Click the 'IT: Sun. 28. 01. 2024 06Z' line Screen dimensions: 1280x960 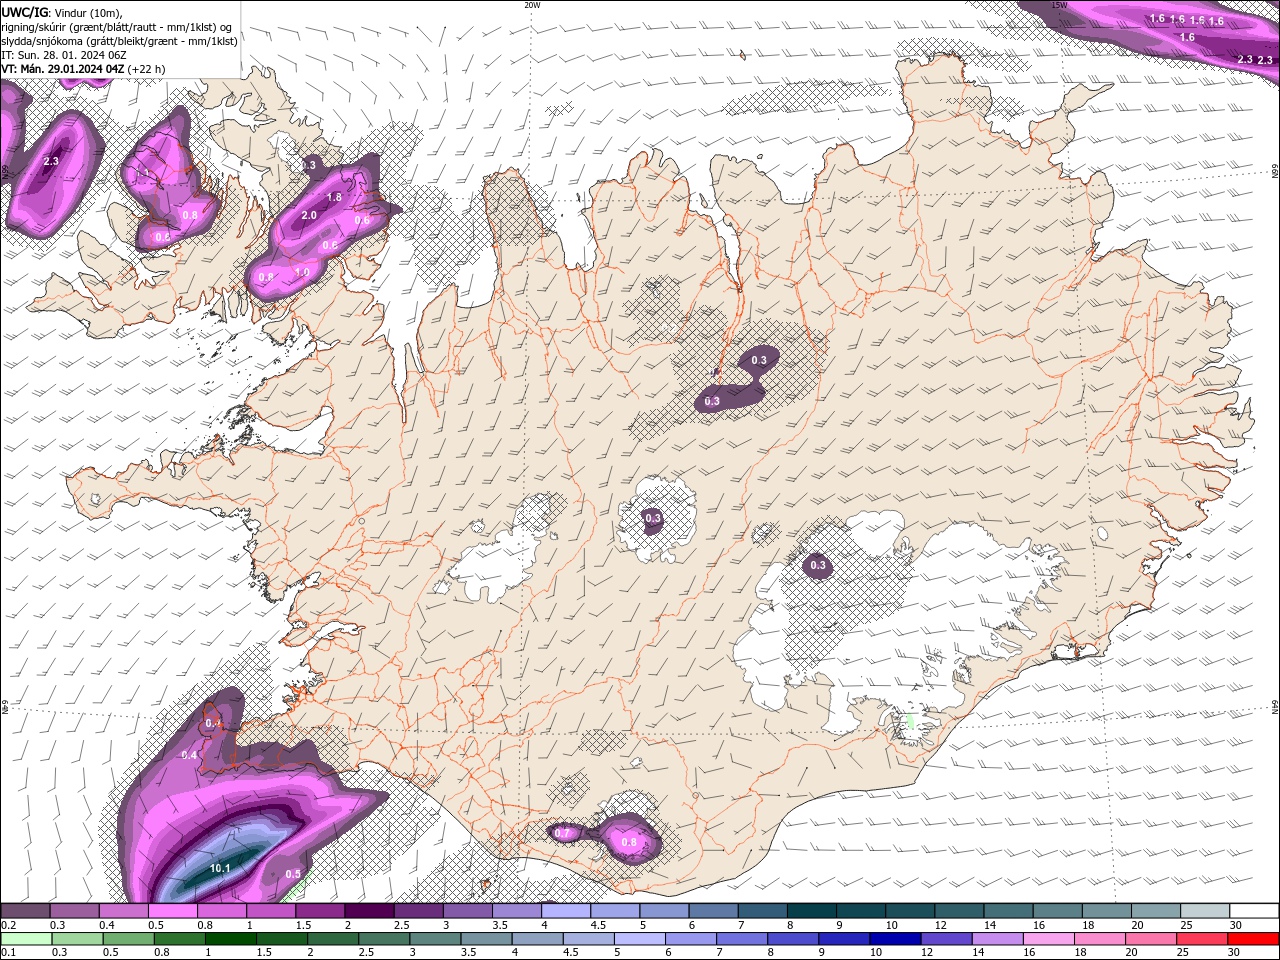coord(64,55)
